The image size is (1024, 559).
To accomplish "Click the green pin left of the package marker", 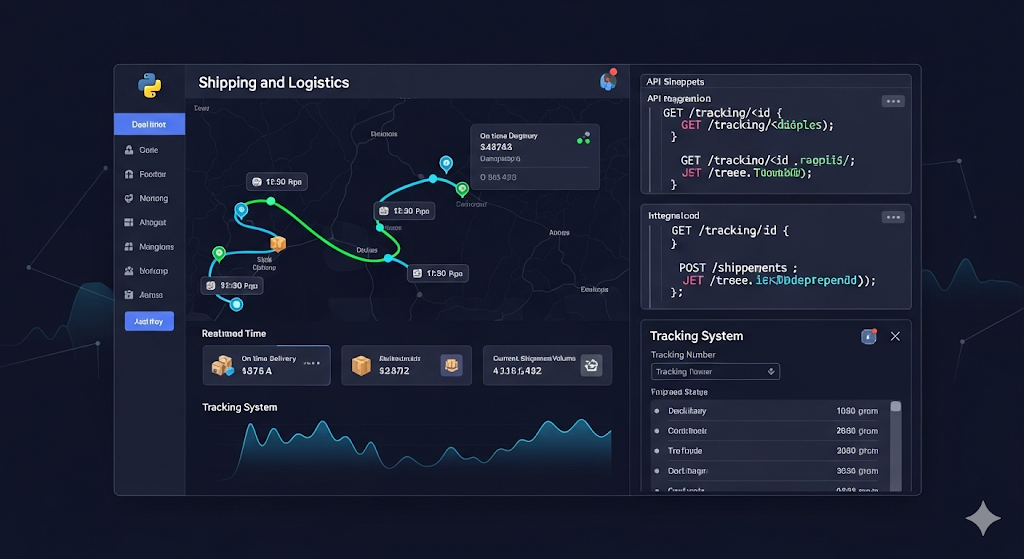I will tap(219, 253).
